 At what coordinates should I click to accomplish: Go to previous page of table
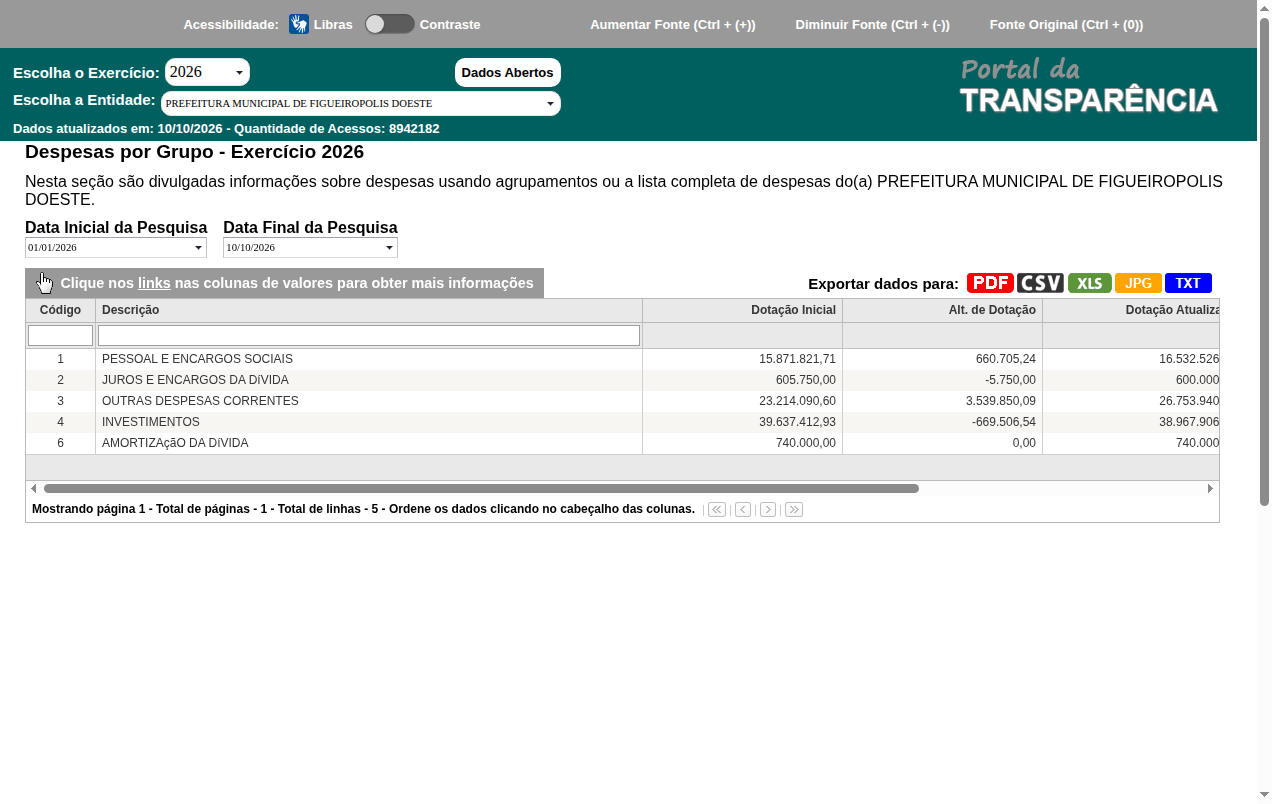[x=743, y=510]
